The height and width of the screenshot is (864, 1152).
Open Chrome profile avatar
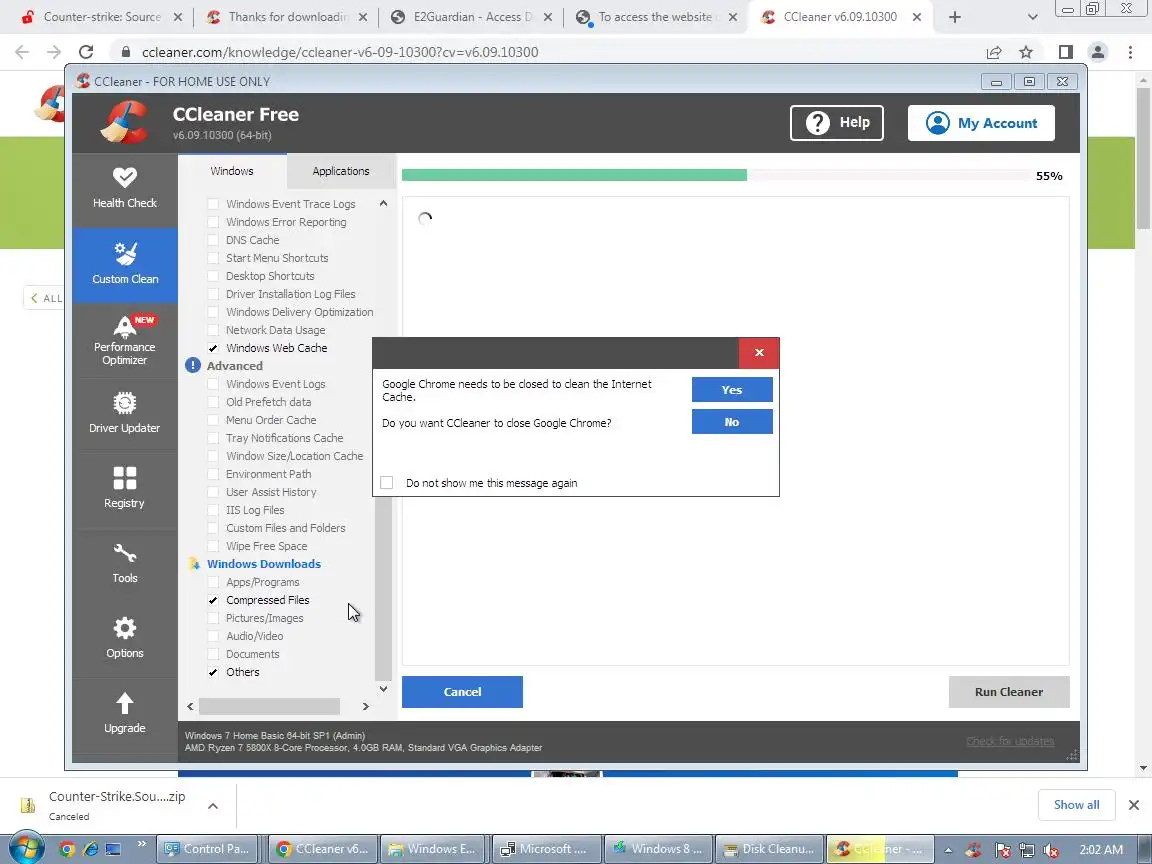tap(1098, 51)
